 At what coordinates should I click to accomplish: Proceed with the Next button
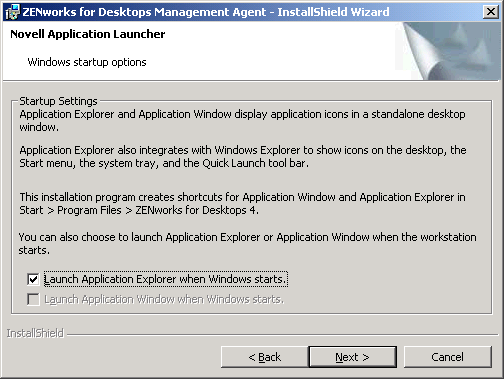(353, 357)
